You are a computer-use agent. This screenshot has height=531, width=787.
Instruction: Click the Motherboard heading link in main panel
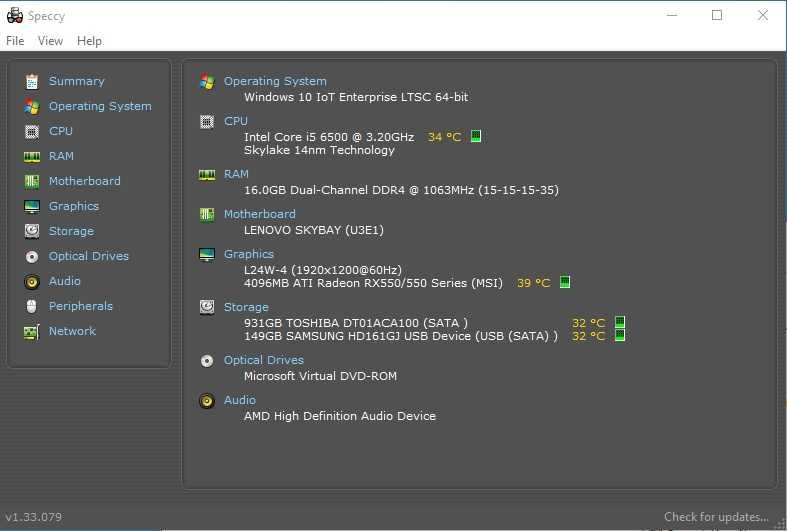(x=259, y=214)
